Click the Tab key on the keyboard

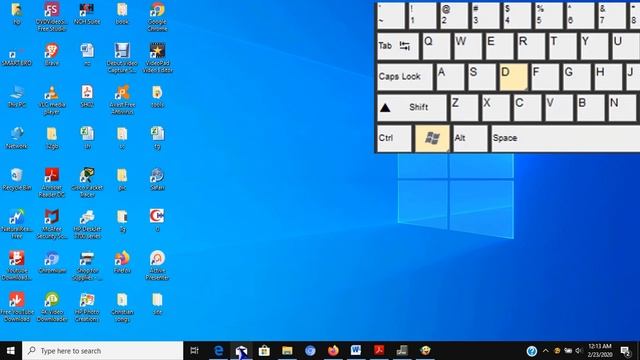coord(398,46)
